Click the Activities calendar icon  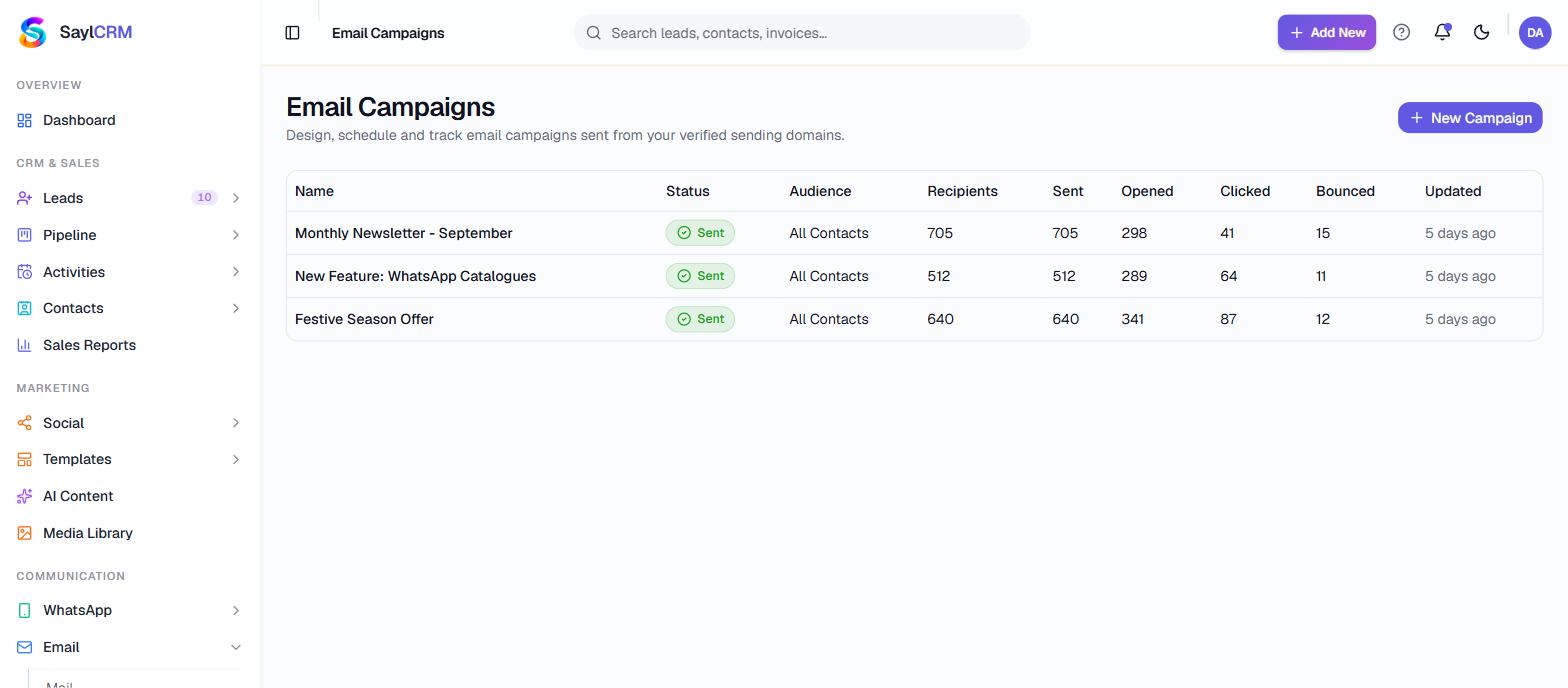tap(25, 272)
